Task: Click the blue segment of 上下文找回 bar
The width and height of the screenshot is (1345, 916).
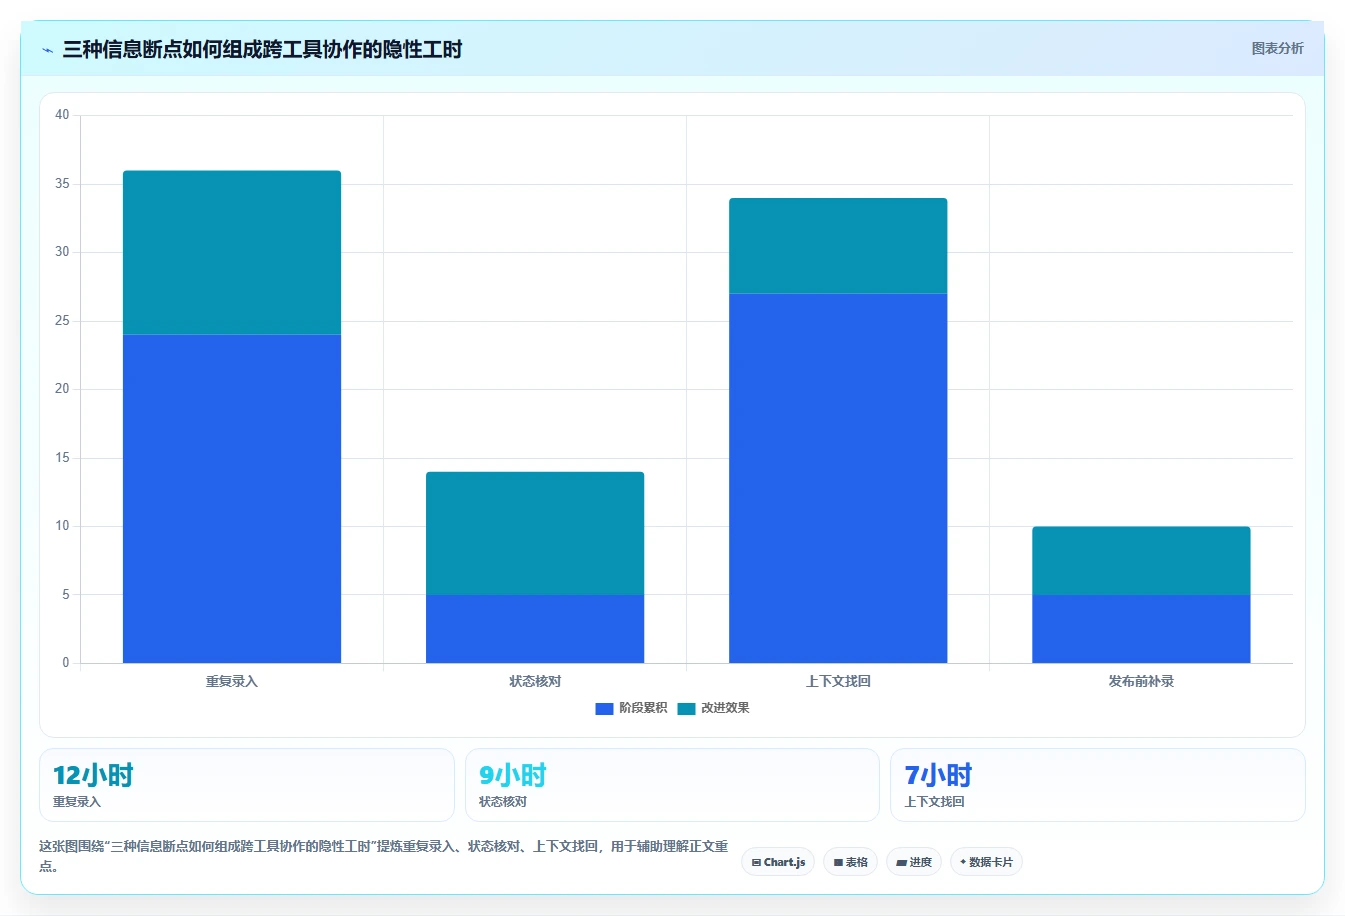Action: (x=838, y=478)
